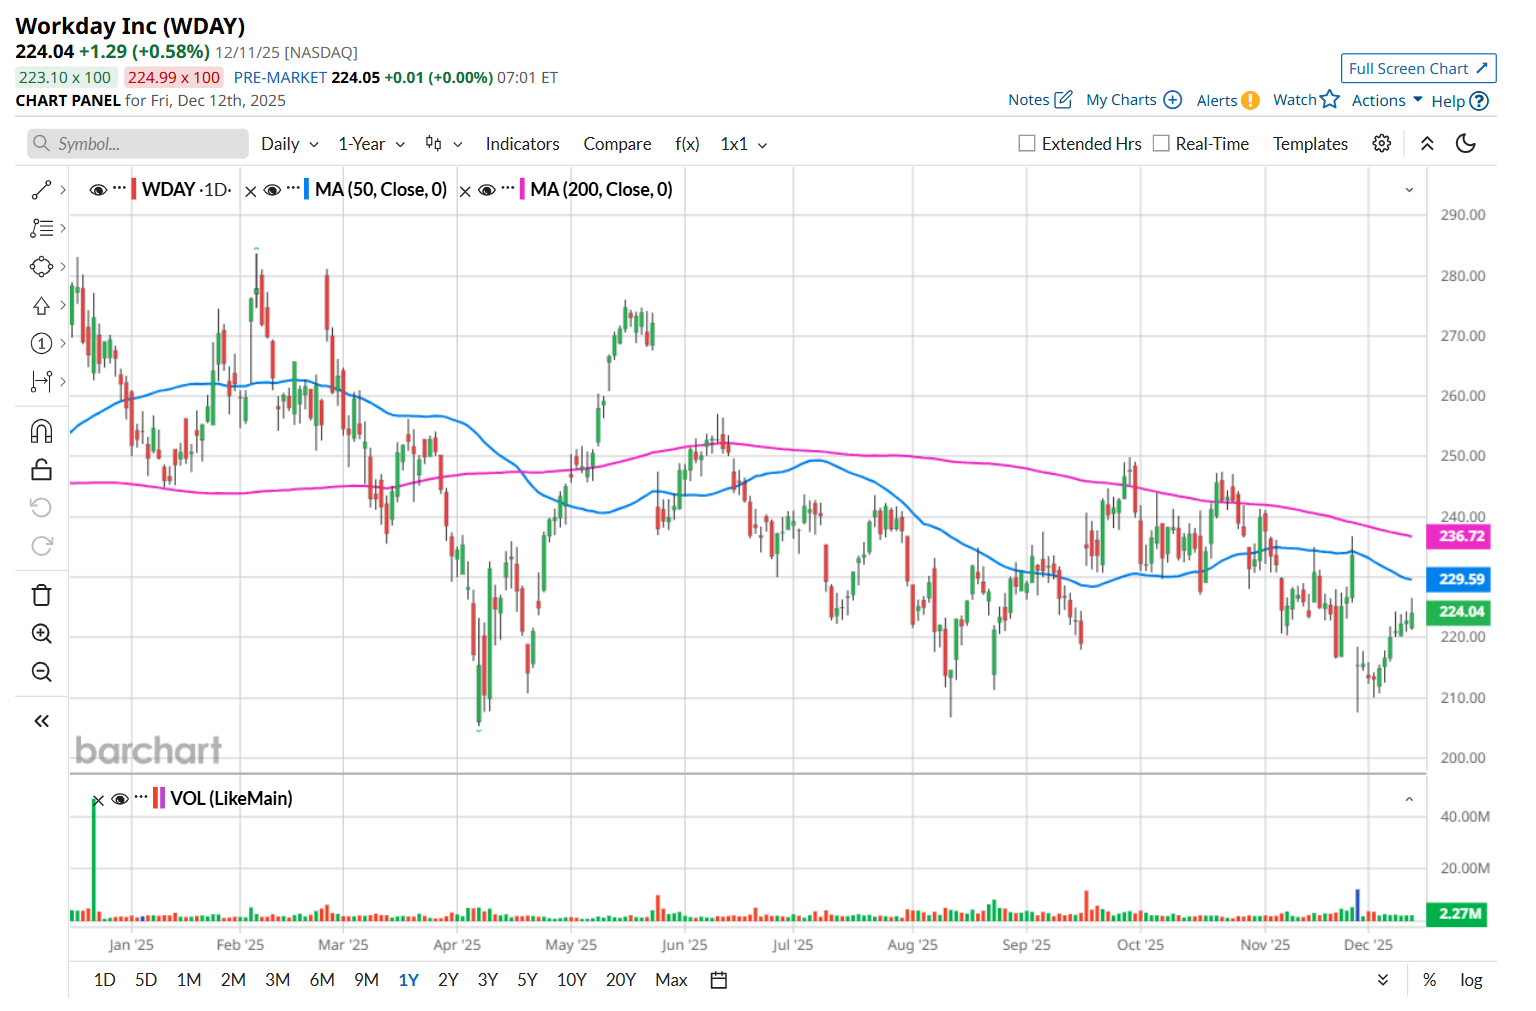Collapse the main chart legend chevron
1536x1011 pixels.
(x=1409, y=190)
